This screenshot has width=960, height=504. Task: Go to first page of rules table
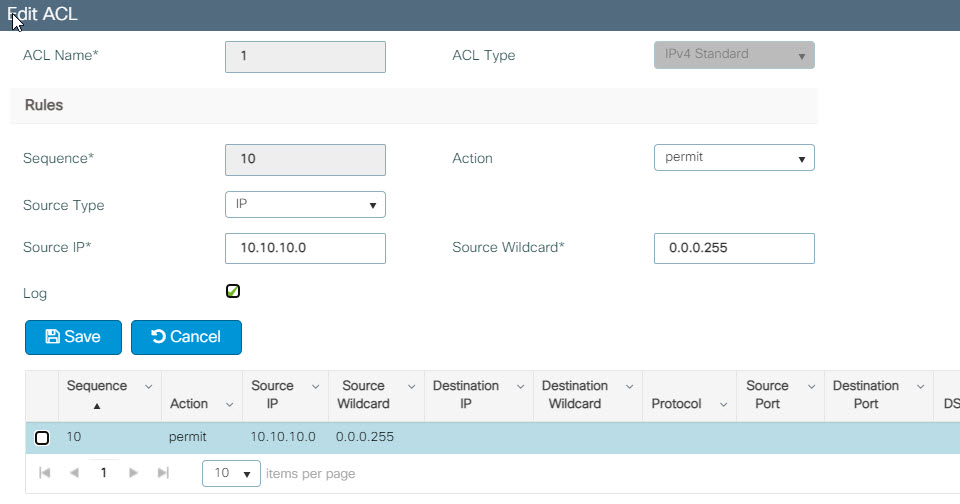45,473
